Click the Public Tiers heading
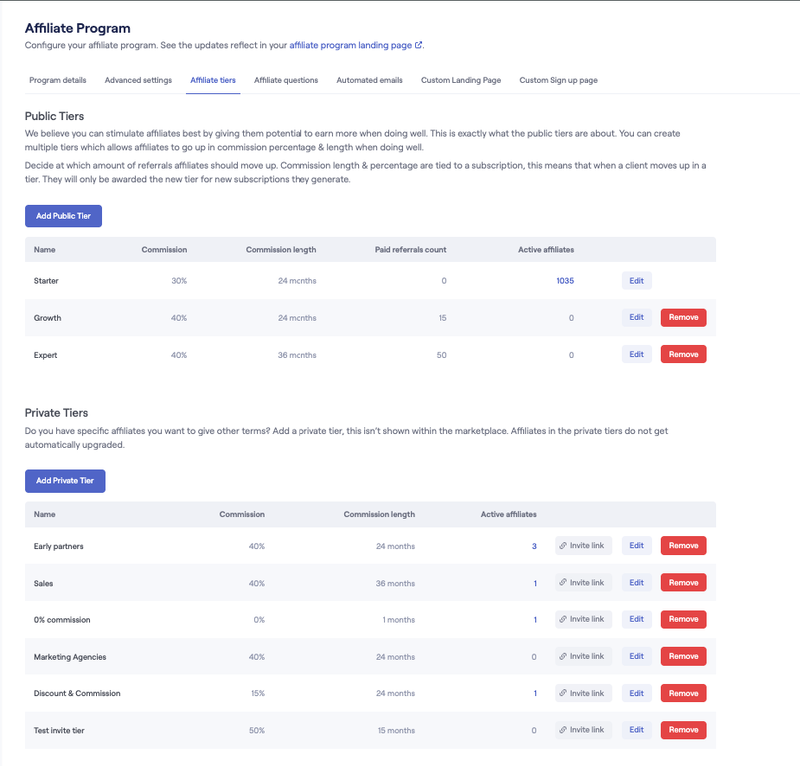 pyautogui.click(x=54, y=116)
